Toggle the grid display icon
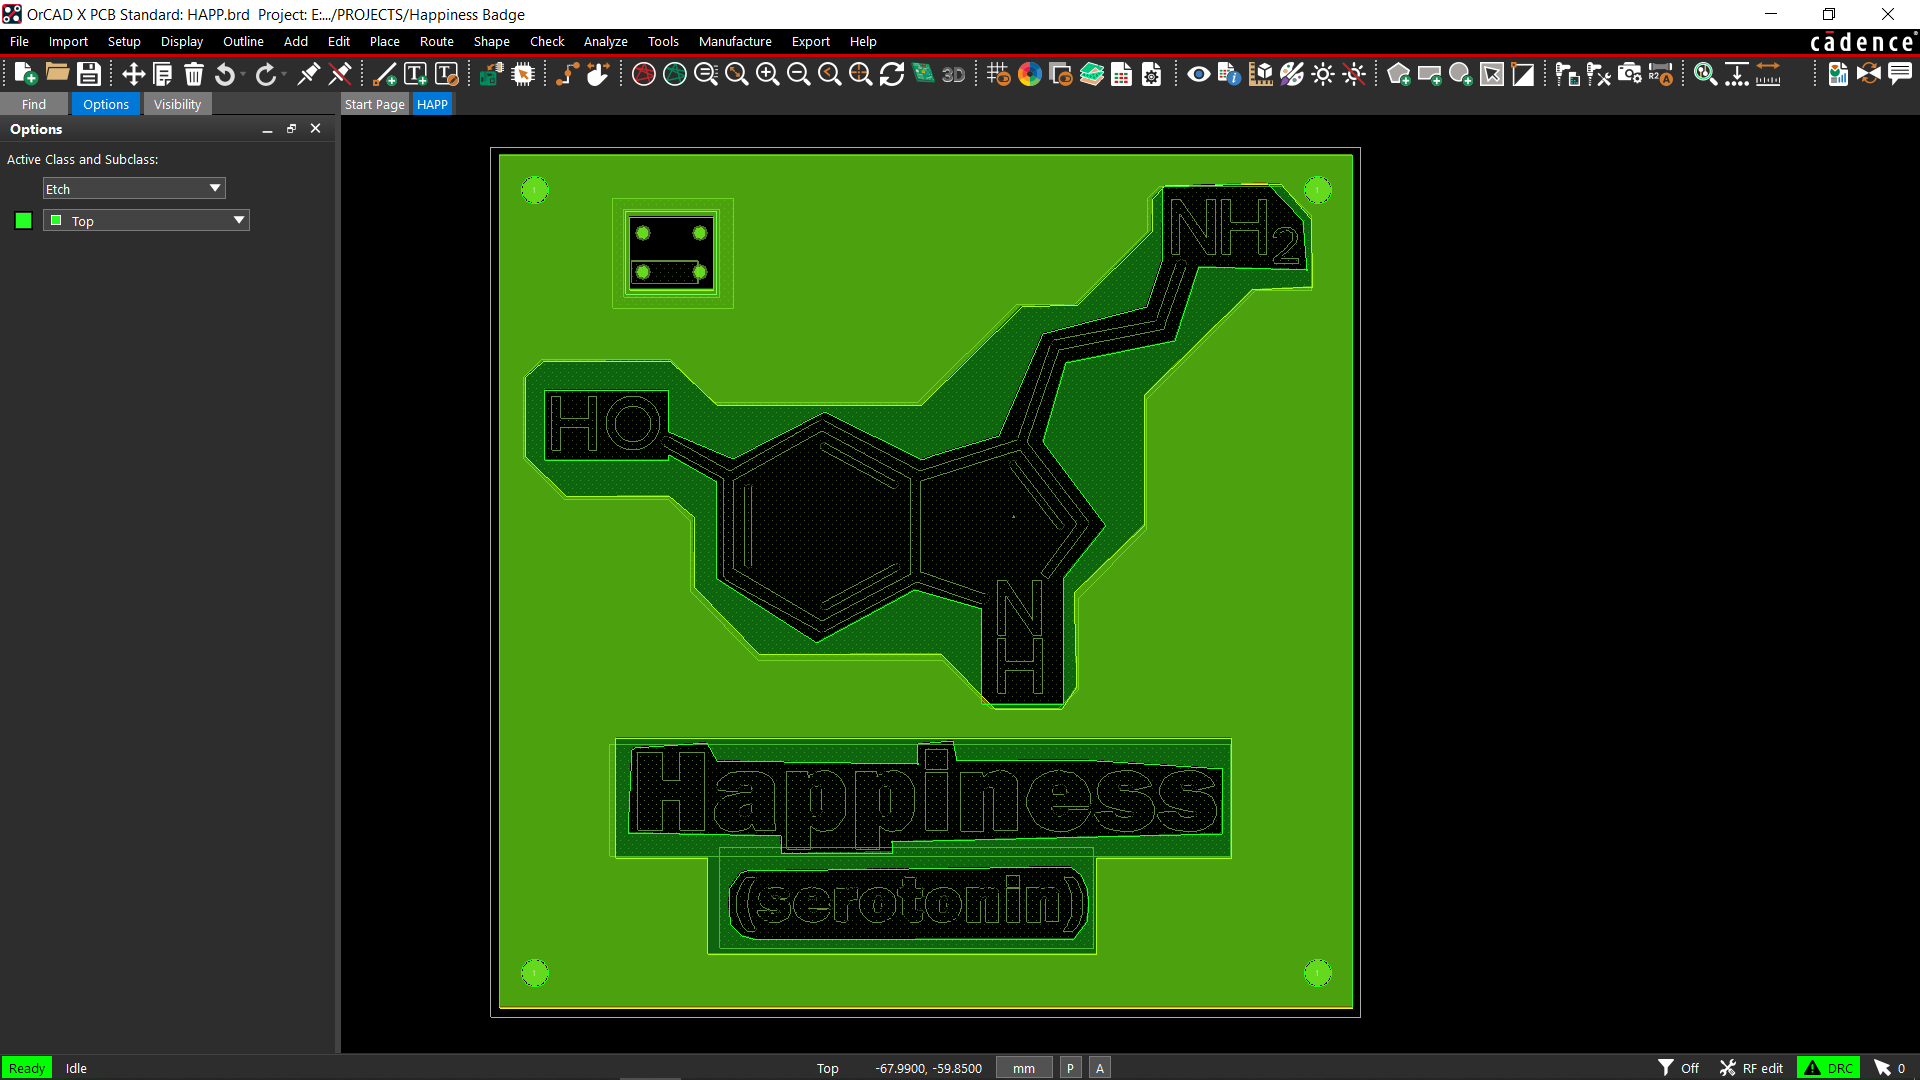This screenshot has height=1080, width=1920. point(998,74)
